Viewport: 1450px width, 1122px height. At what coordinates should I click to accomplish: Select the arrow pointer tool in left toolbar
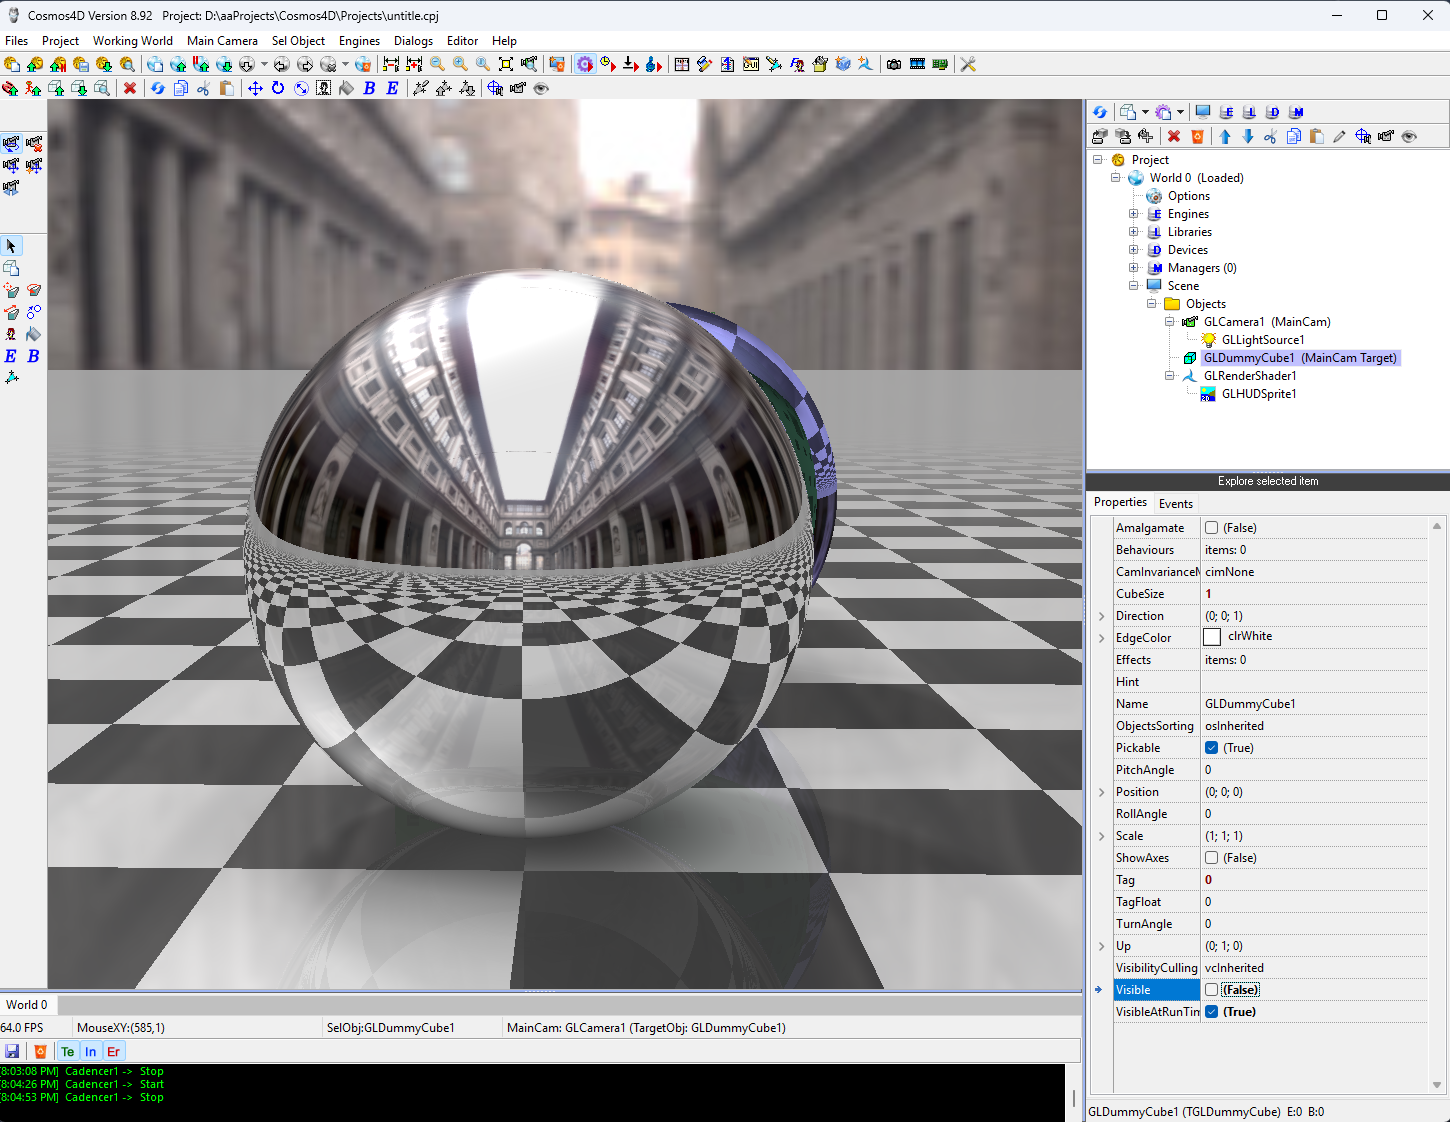[x=11, y=246]
